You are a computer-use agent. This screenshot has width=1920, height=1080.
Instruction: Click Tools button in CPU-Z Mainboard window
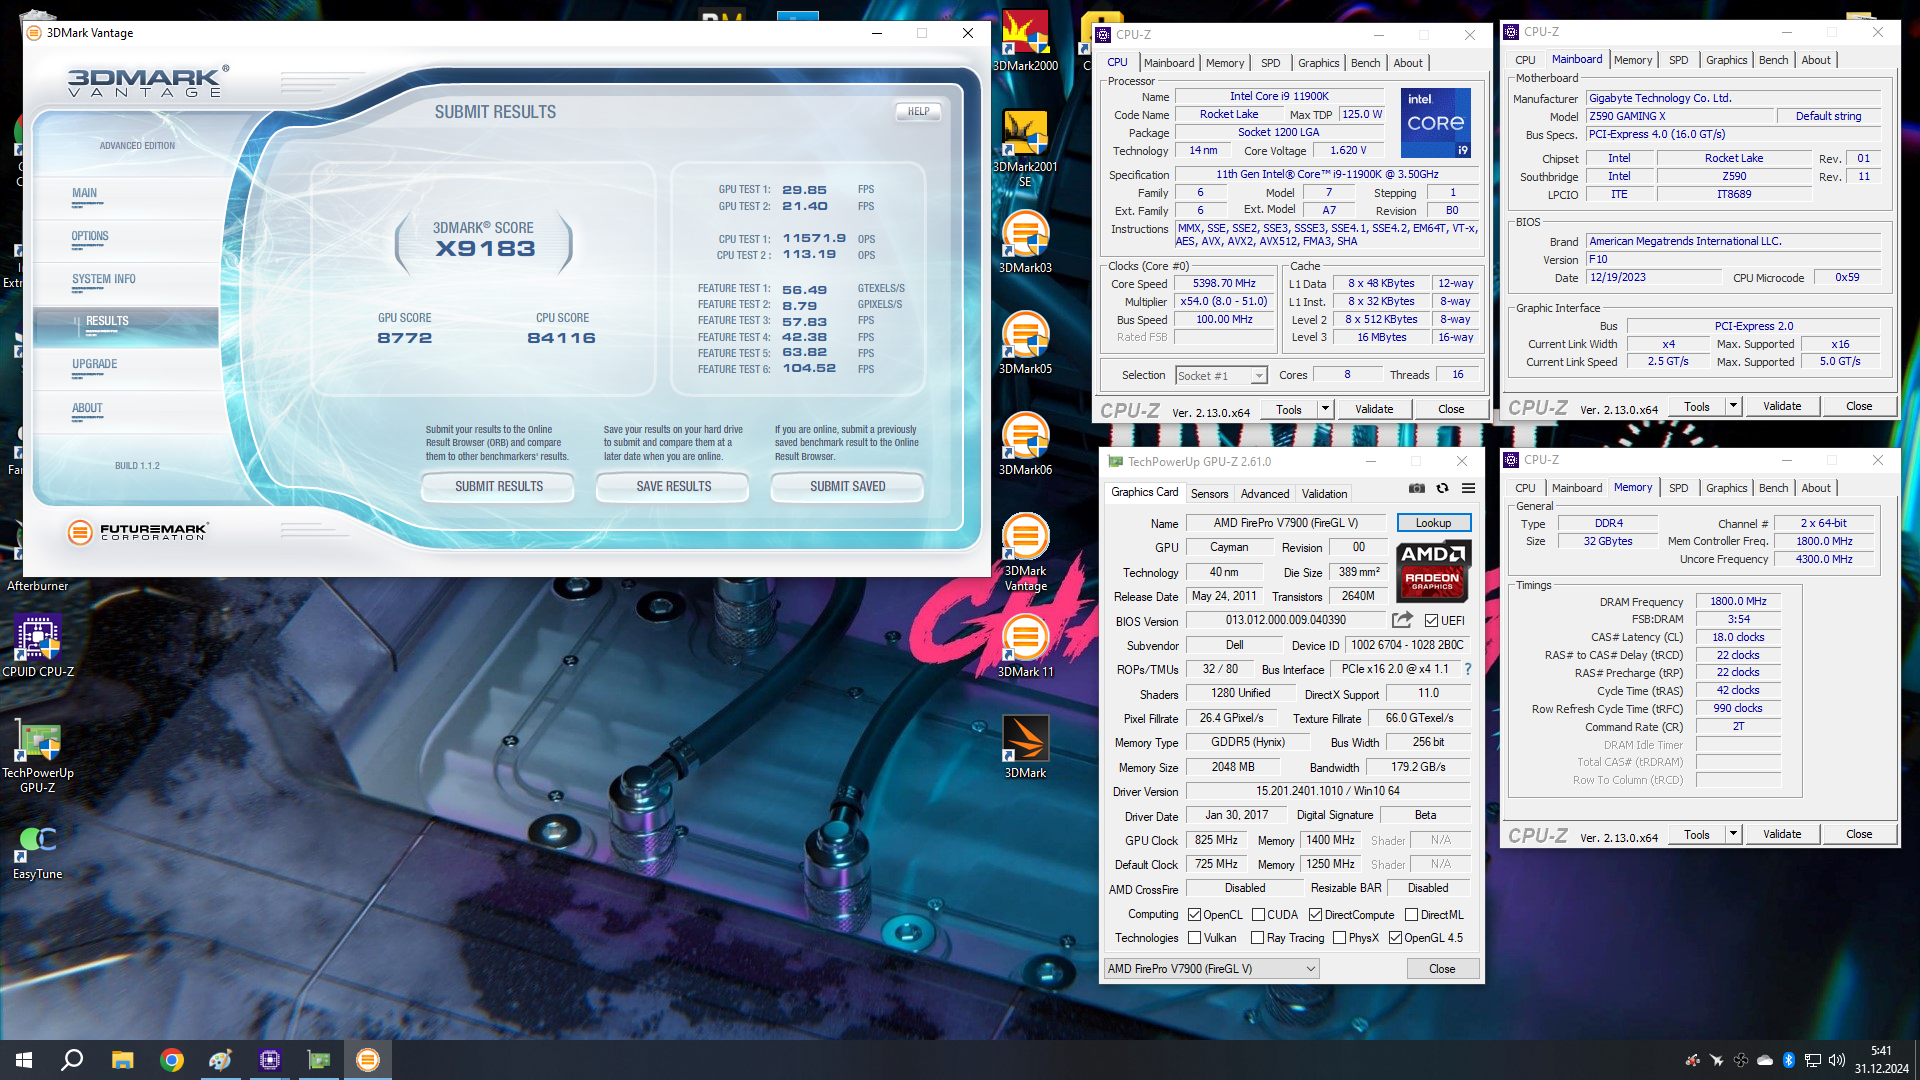[1696, 406]
